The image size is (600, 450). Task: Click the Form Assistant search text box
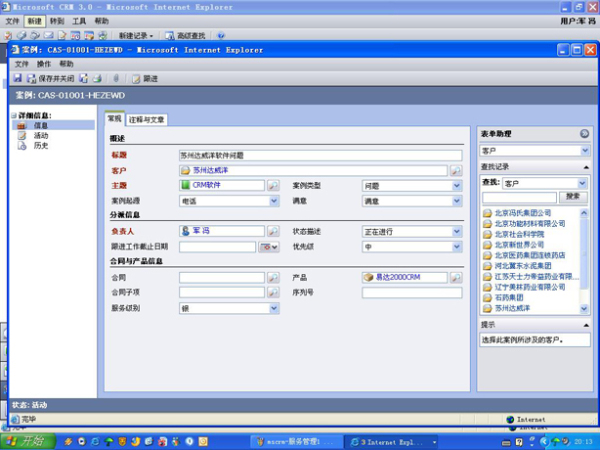pos(519,197)
